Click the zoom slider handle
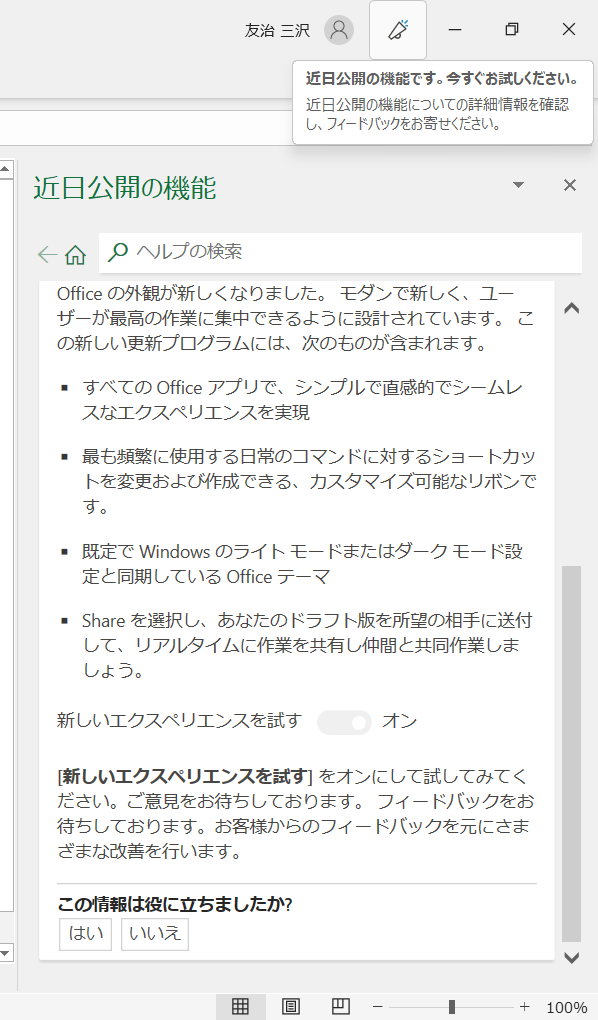Image resolution: width=598 pixels, height=1020 pixels. pos(452,1007)
